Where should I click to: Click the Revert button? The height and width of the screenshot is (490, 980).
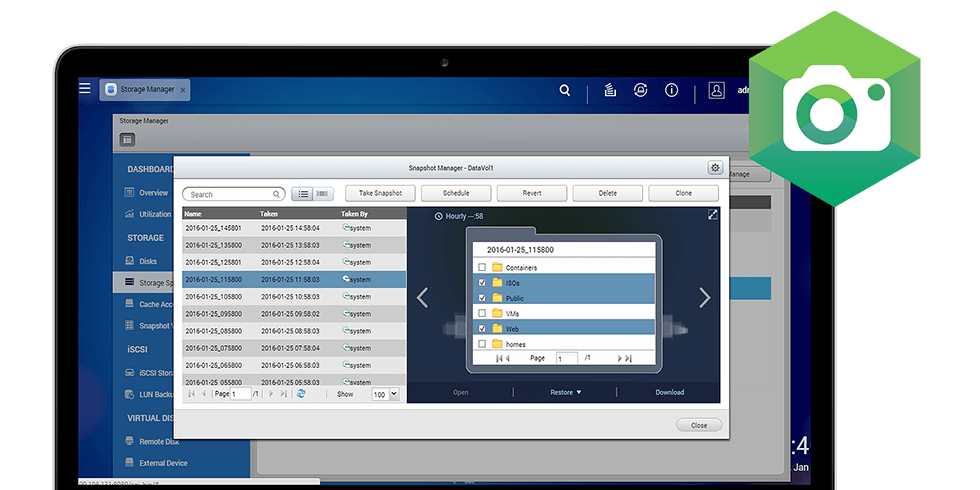(x=532, y=193)
